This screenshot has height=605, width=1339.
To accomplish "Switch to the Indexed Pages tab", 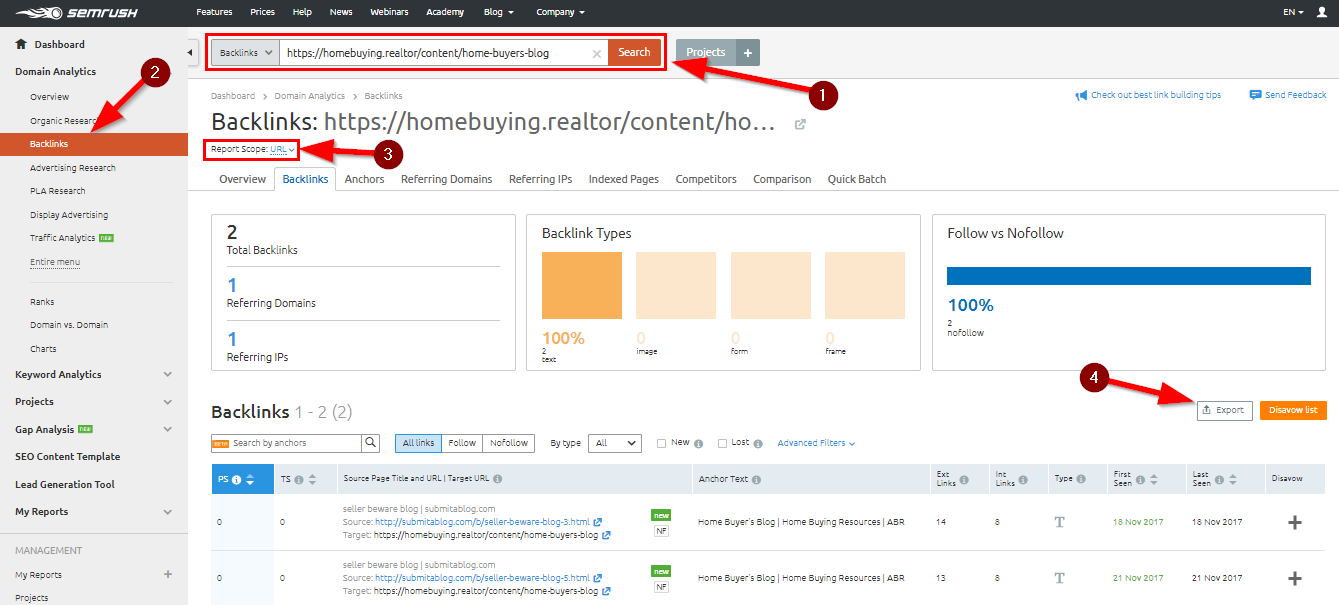I will 624,179.
